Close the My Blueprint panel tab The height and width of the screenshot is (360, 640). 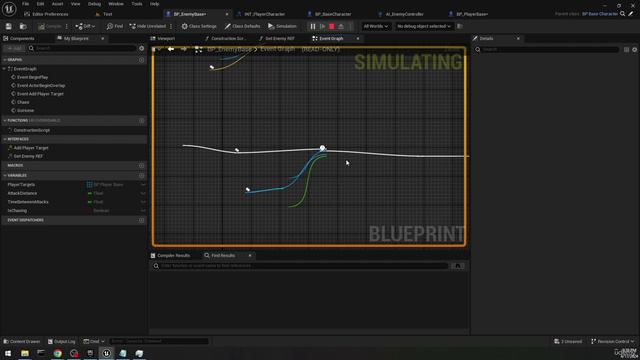[x=102, y=38]
